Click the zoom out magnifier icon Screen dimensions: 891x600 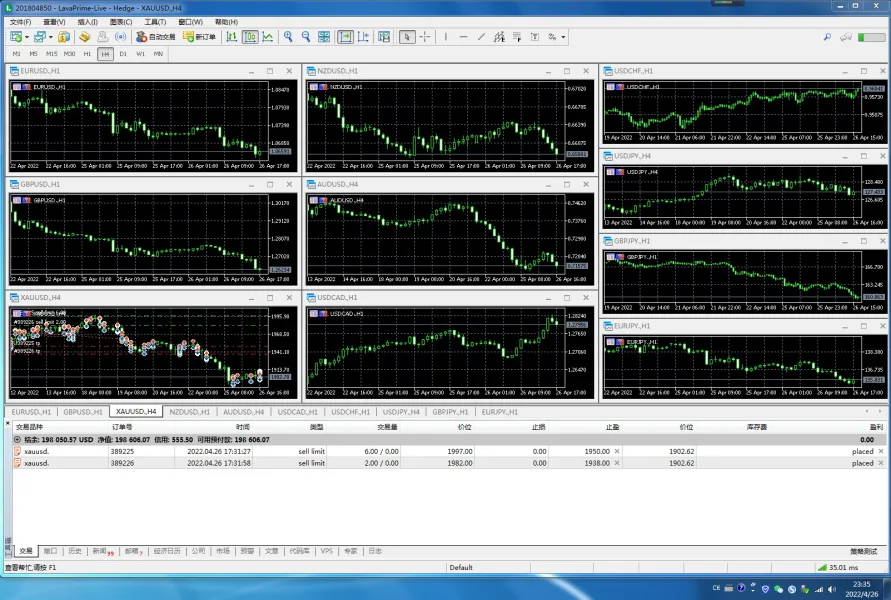click(x=305, y=37)
